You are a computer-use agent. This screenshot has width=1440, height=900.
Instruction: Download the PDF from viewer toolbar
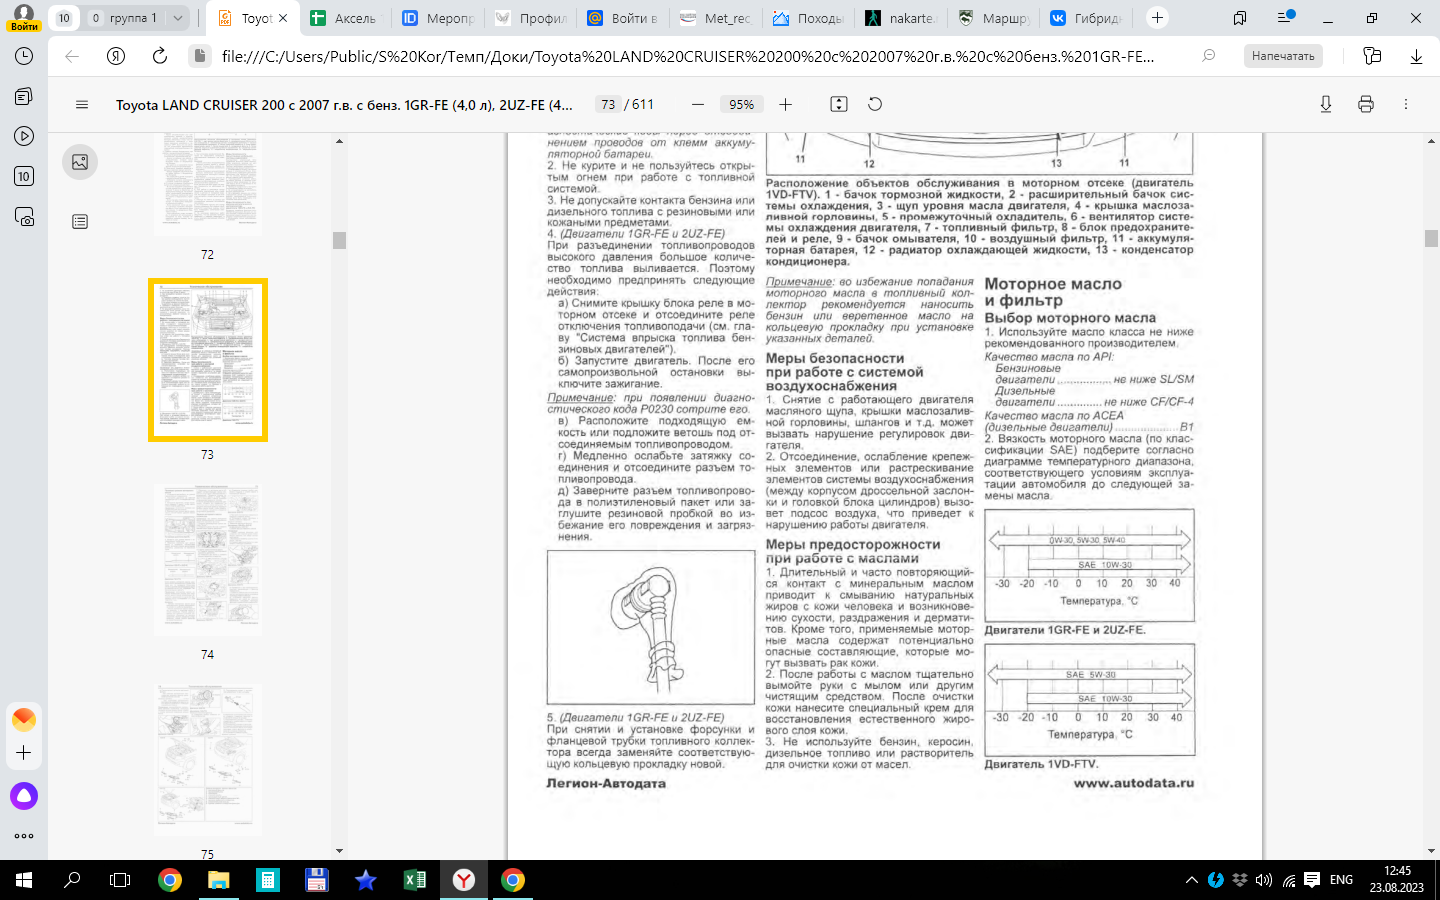(x=1326, y=104)
